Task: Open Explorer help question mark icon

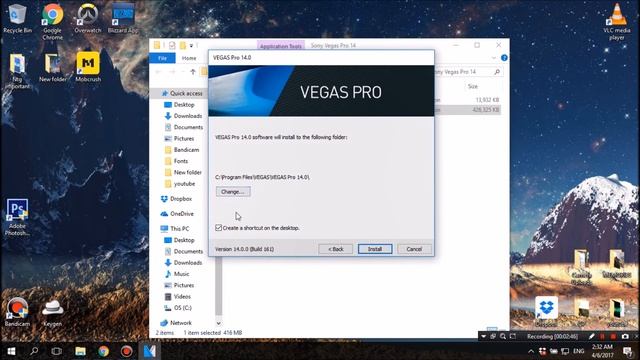Action: [504, 58]
